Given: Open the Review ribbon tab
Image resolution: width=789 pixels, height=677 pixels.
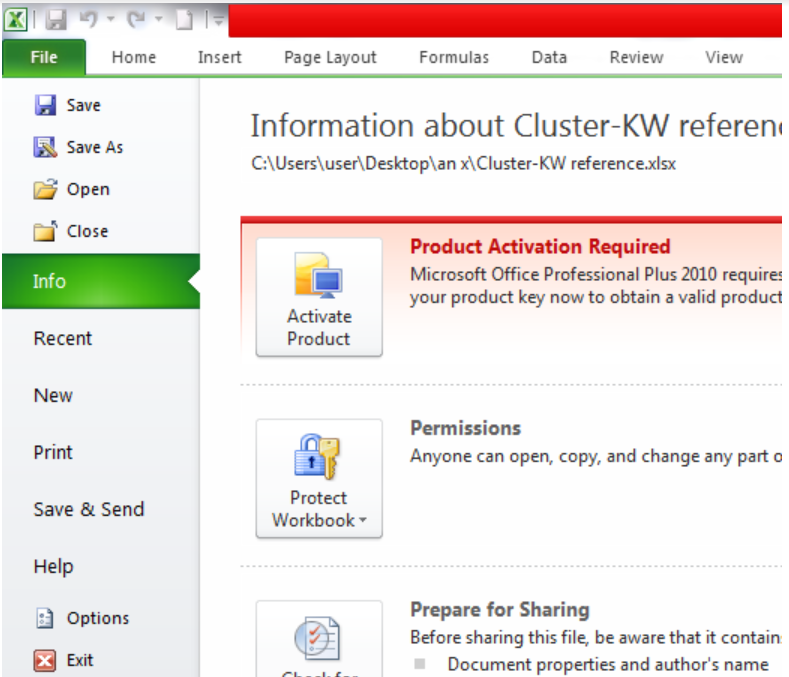Looking at the screenshot, I should pos(636,57).
